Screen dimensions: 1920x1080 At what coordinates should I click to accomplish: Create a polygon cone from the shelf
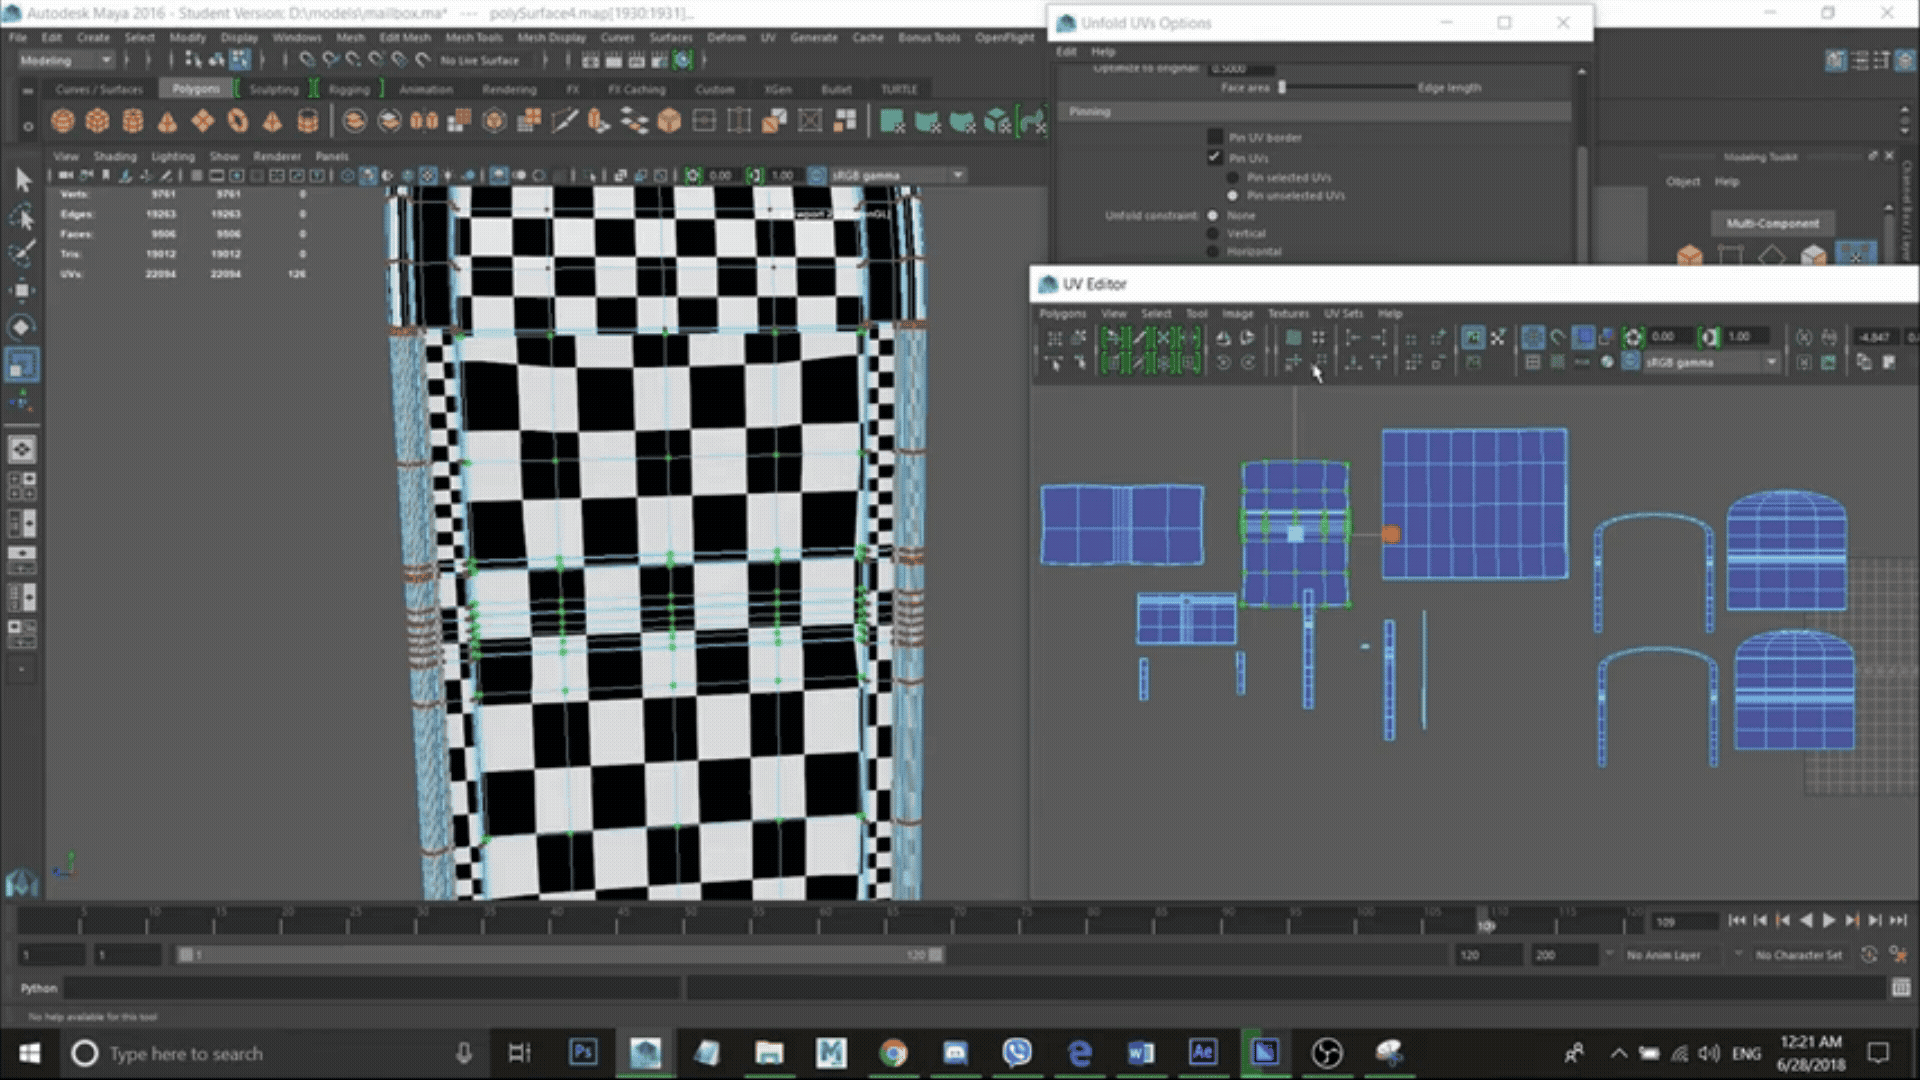click(167, 122)
